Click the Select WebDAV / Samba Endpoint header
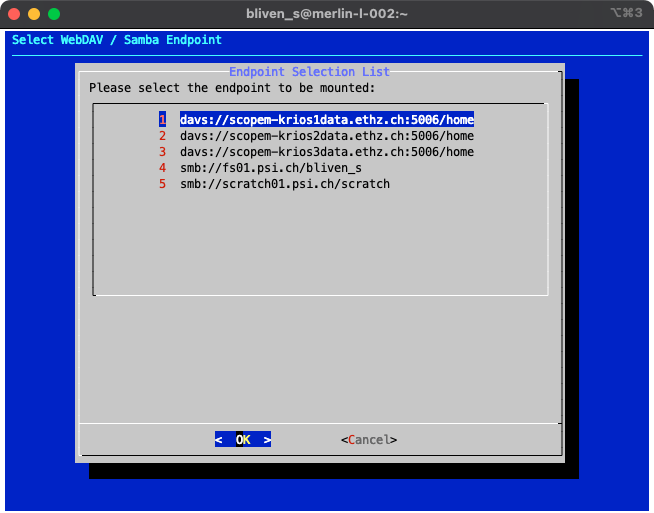This screenshot has height=513, width=654. click(x=117, y=40)
